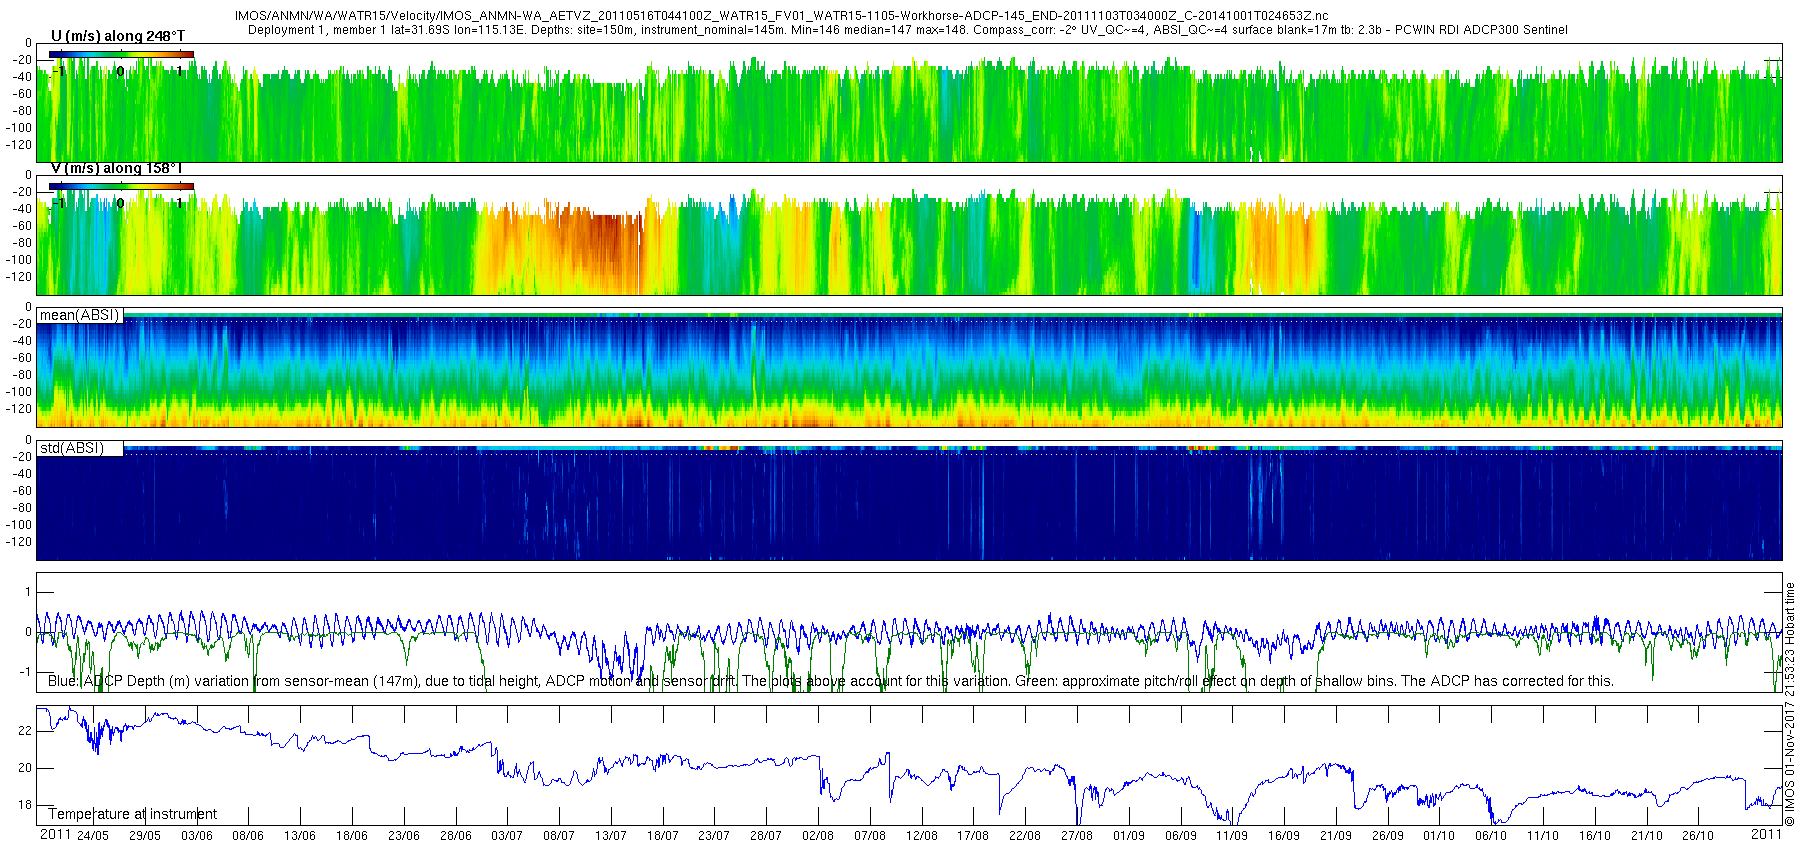Click the 08/07 date tick
The height and width of the screenshot is (850, 1800).
(559, 836)
